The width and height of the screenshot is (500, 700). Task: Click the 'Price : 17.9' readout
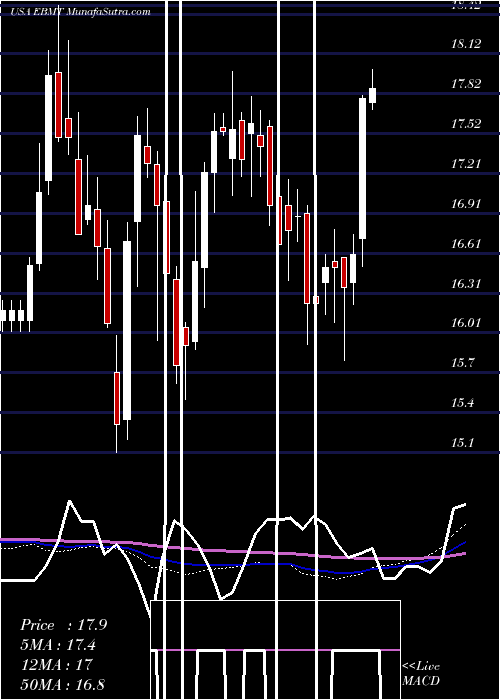click(63, 625)
